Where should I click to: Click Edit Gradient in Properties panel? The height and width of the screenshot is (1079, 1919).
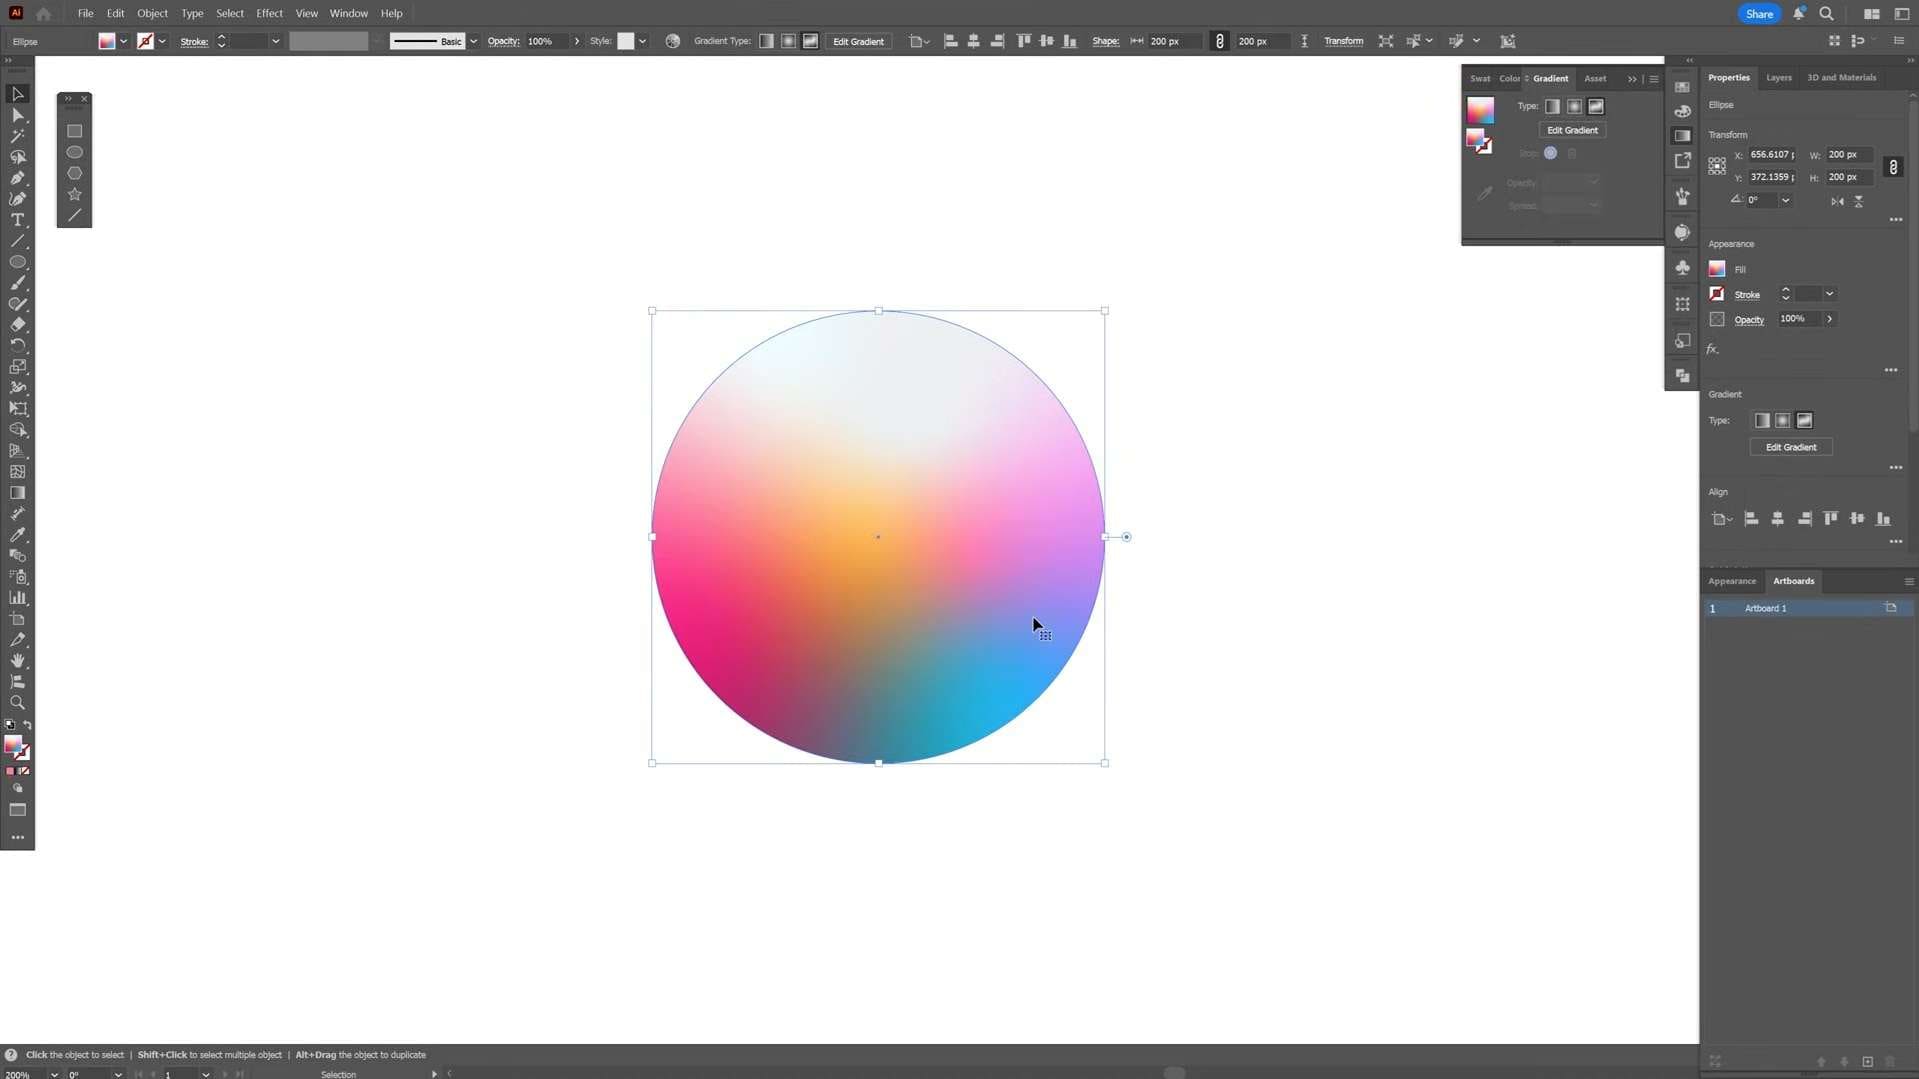click(1790, 447)
